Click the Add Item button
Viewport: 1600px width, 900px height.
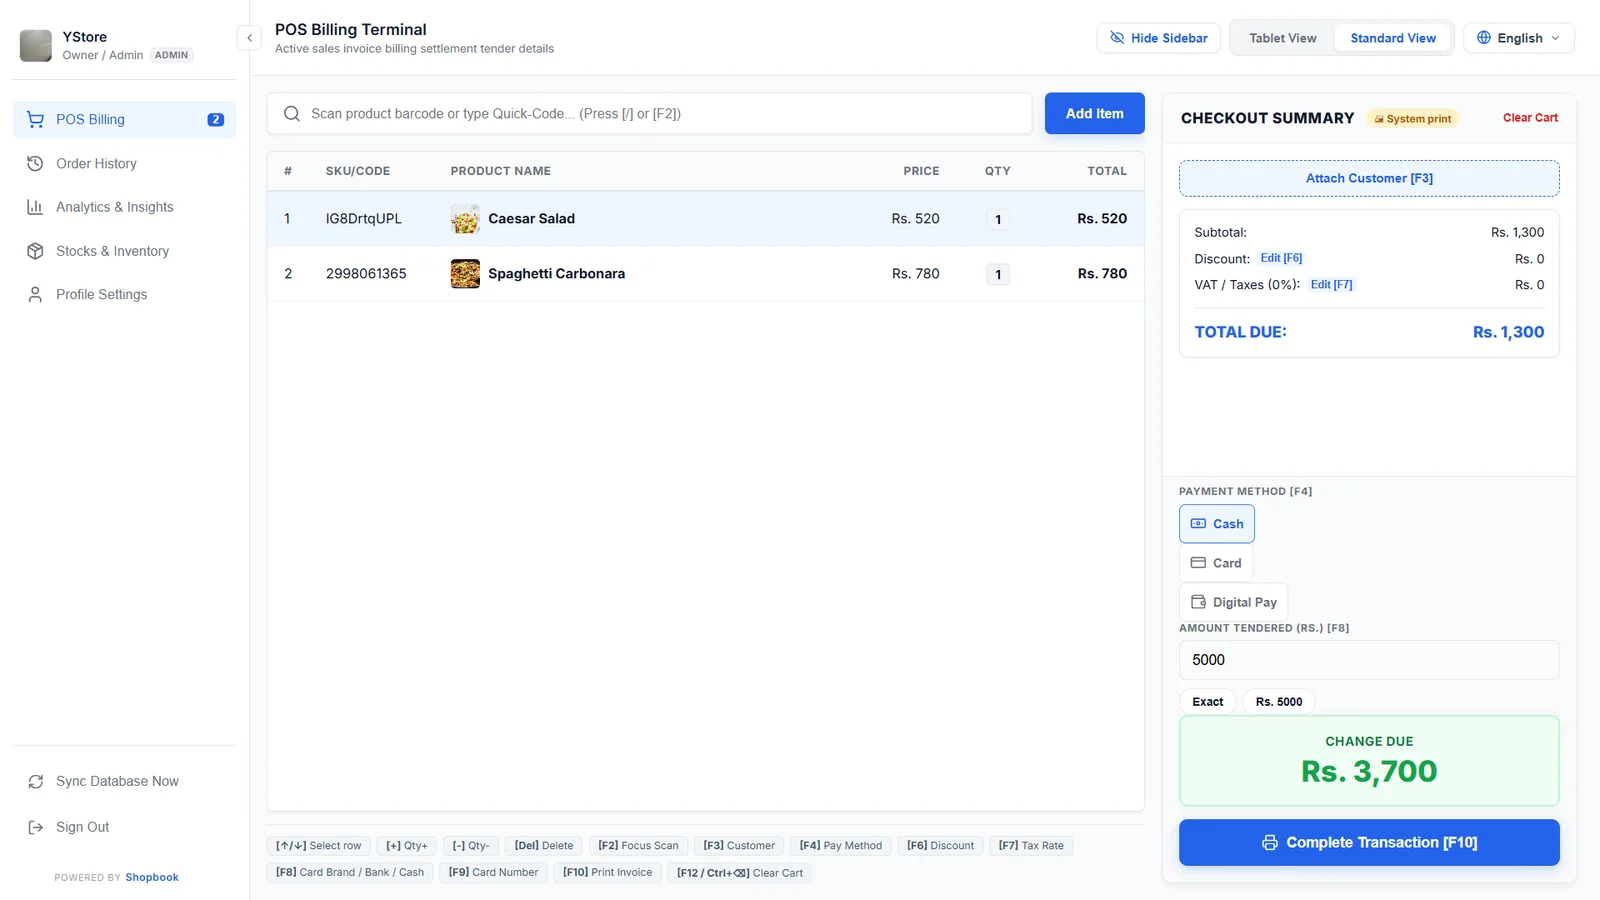[1094, 114]
